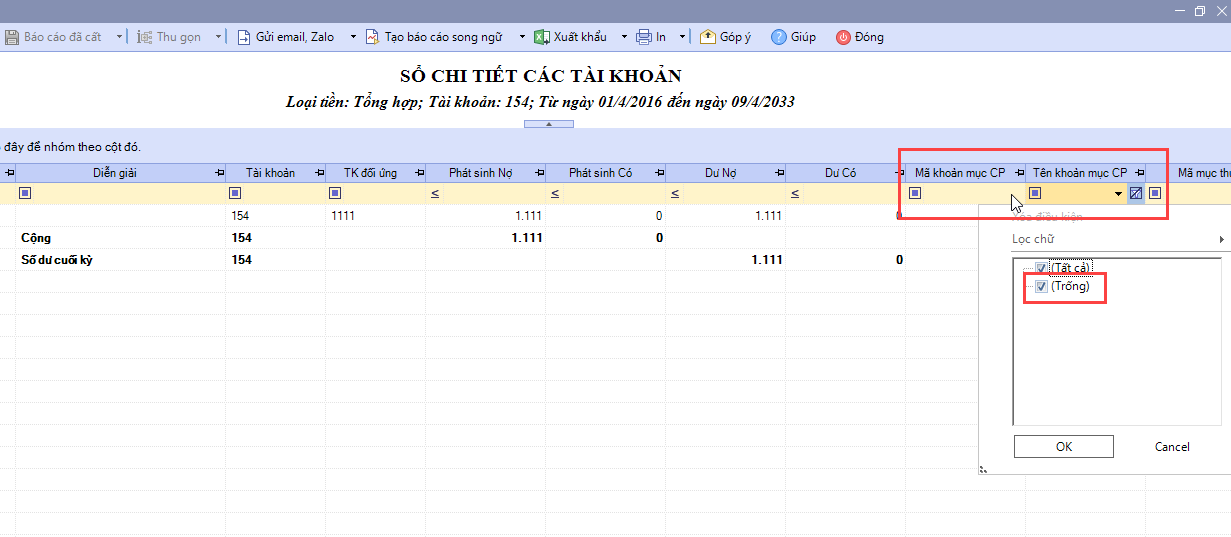The height and width of the screenshot is (537, 1231).
Task: Click the printer icon for In
Action: (644, 37)
